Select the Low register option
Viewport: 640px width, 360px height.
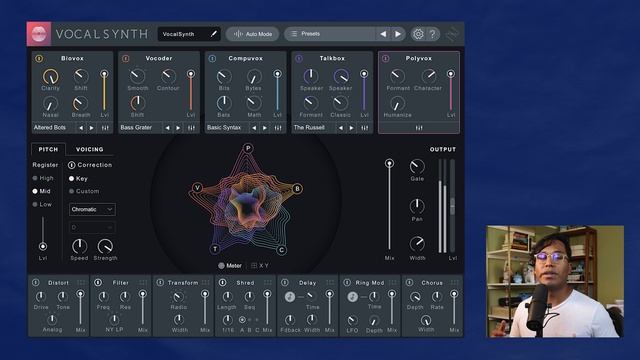click(42, 204)
